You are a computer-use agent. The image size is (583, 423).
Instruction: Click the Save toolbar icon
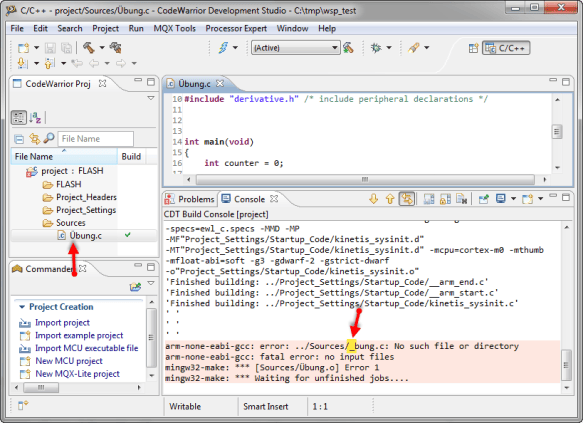tap(50, 48)
